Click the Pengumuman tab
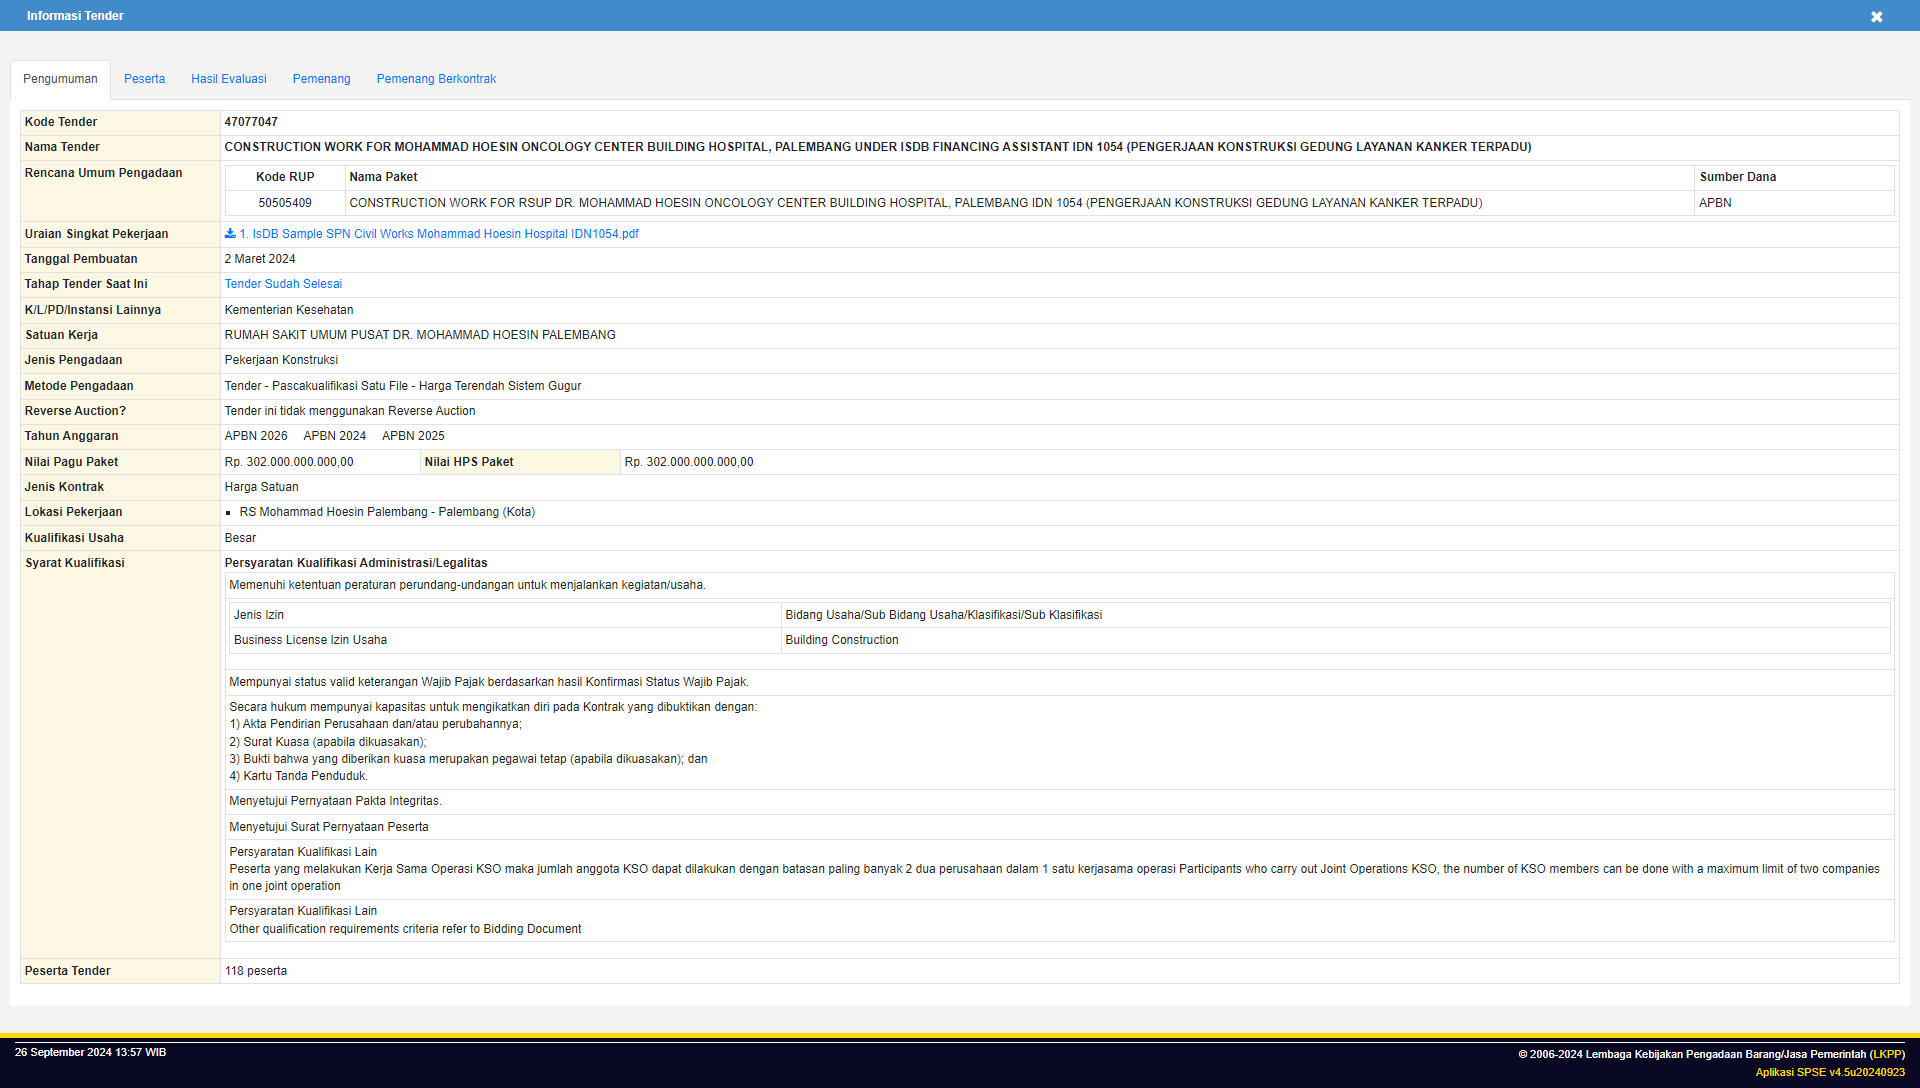 pyautogui.click(x=60, y=79)
